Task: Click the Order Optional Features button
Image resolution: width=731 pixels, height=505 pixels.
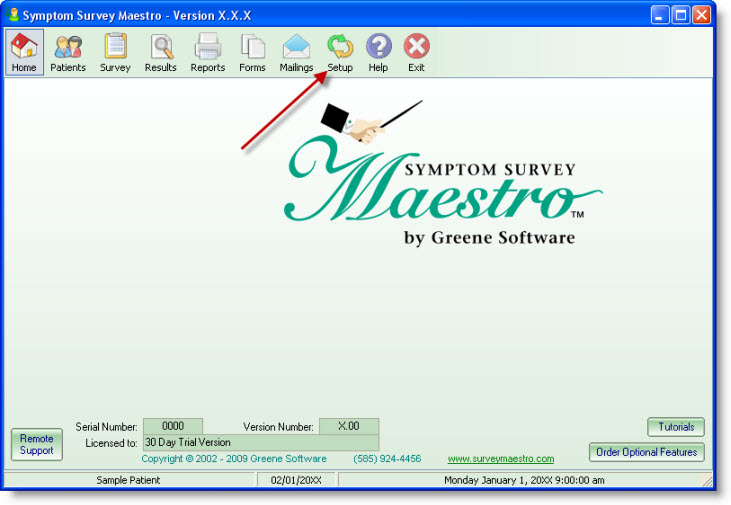Action: [646, 452]
